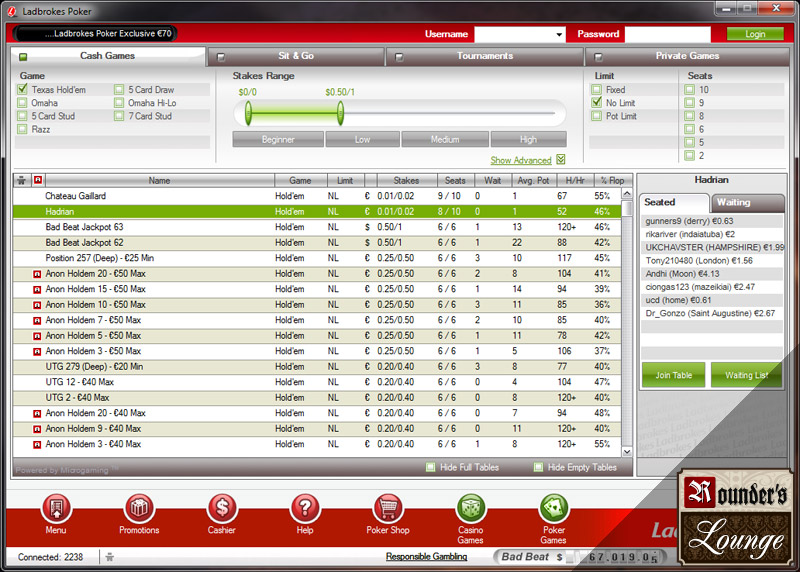Open the Help question mark icon
Viewport: 800px width, 572px height.
(305, 509)
